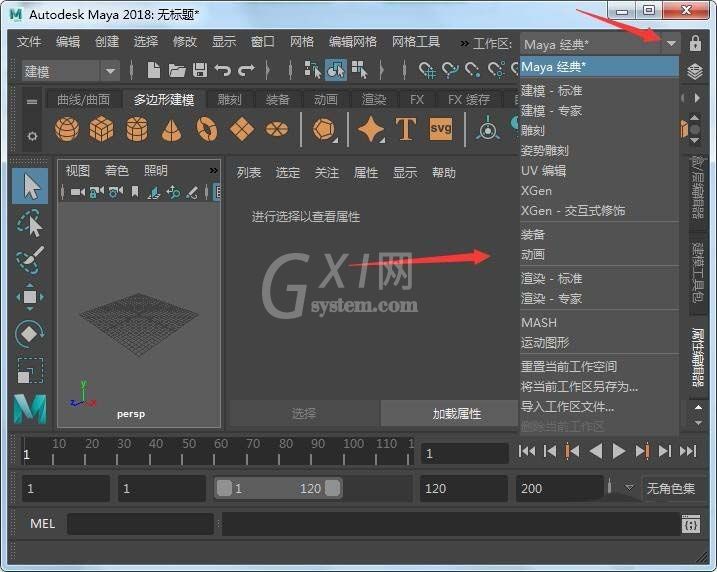Create a polygon cone from the shelf

pyautogui.click(x=171, y=130)
